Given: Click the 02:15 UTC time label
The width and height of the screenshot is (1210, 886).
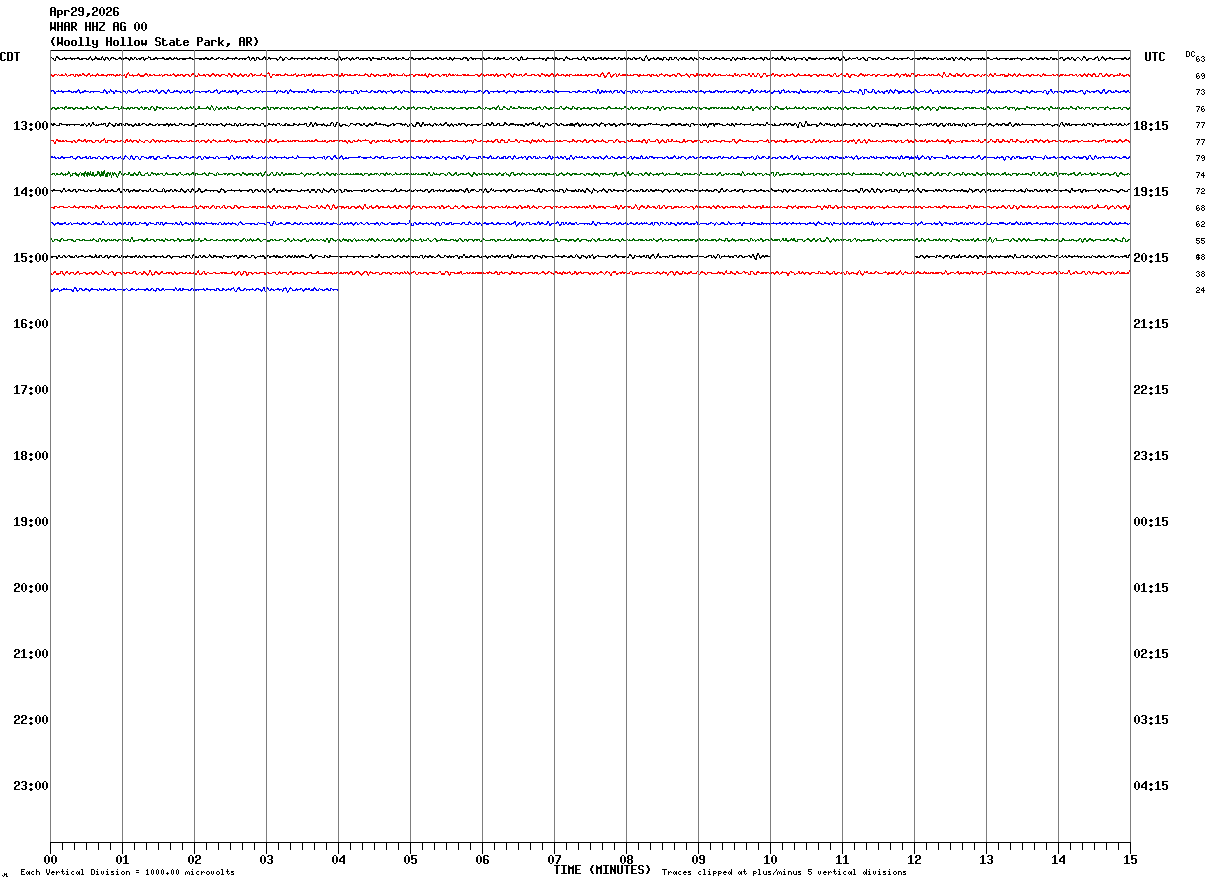Looking at the screenshot, I should pos(1151,654).
